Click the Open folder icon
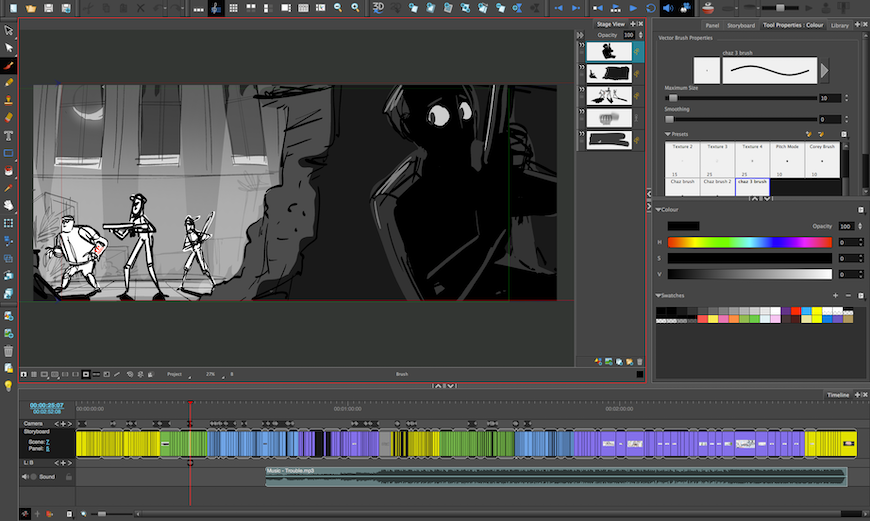Screen dimensions: 870x521 coord(31,8)
